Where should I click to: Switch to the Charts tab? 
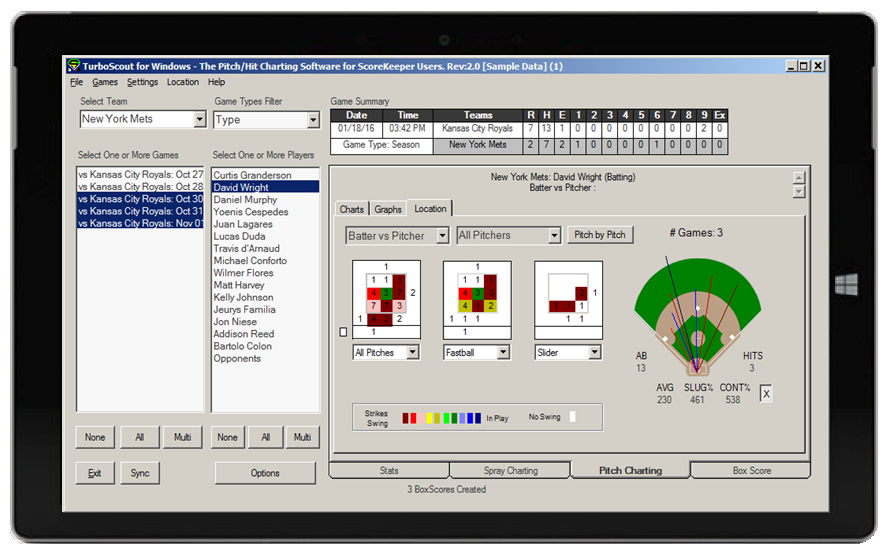352,209
